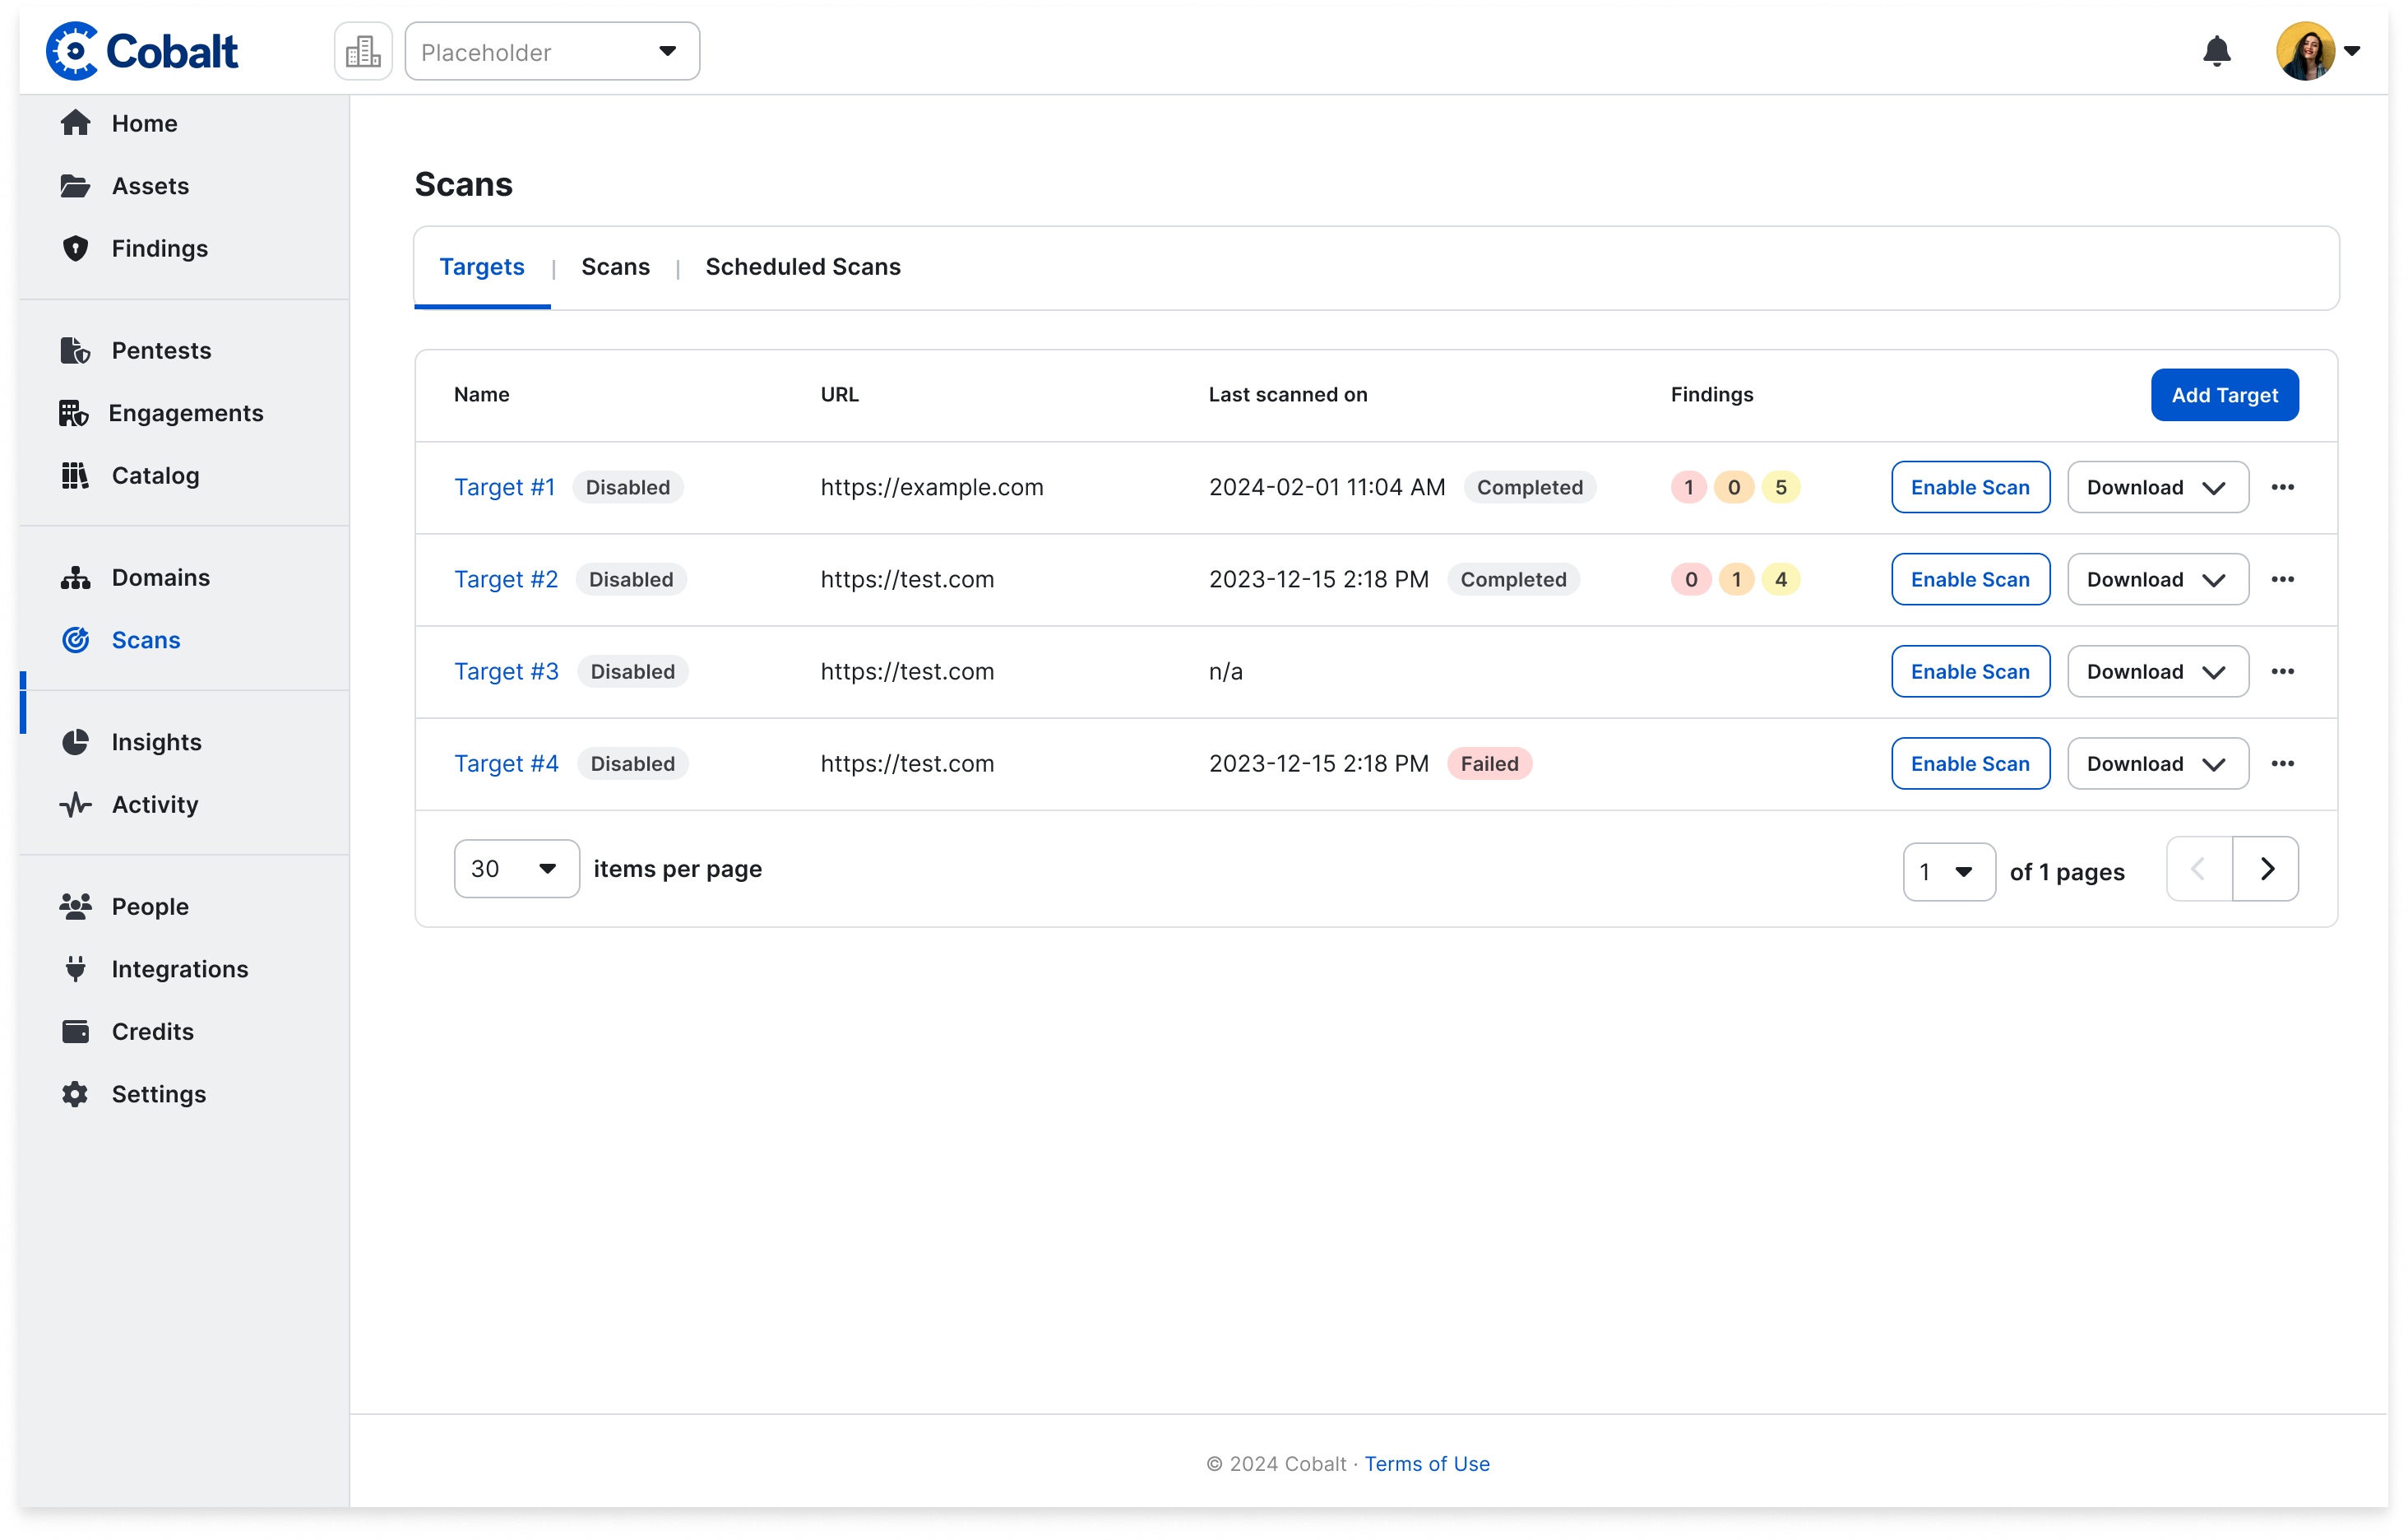
Task: Click the Integrations plug icon
Action: pyautogui.click(x=75, y=969)
